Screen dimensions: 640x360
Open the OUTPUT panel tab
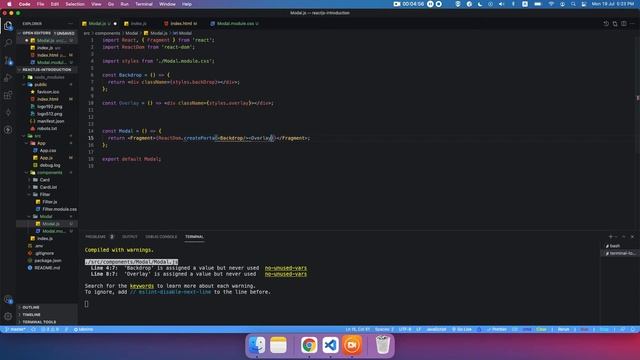click(130, 237)
